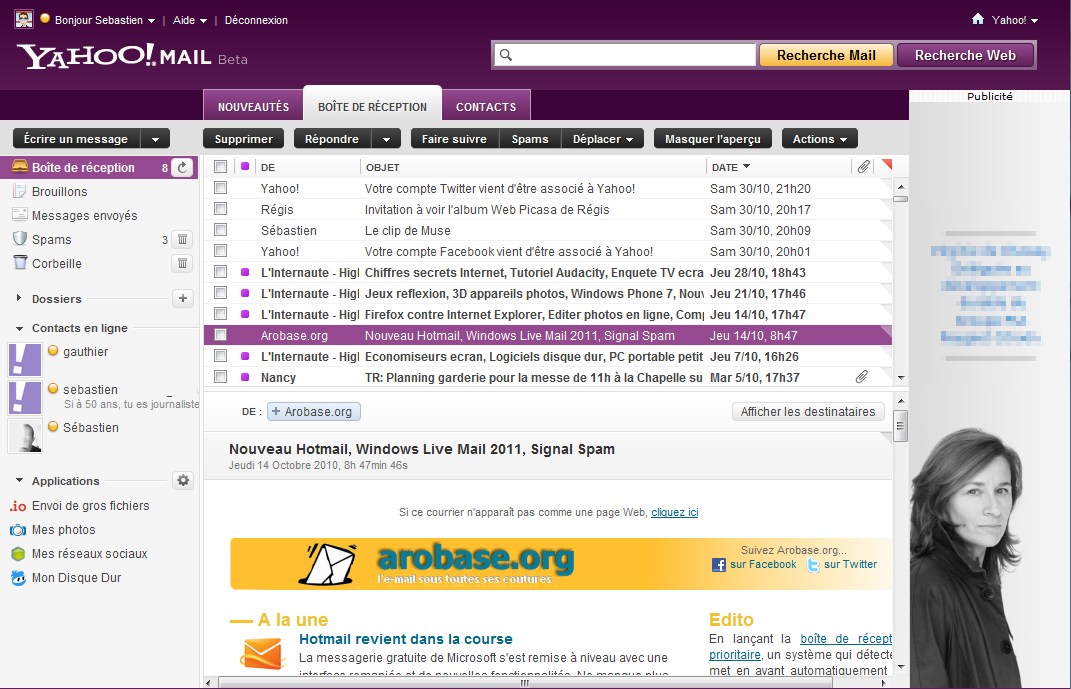This screenshot has height=689, width=1071.
Task: Switch to the Nouveautés tab
Action: (x=253, y=106)
